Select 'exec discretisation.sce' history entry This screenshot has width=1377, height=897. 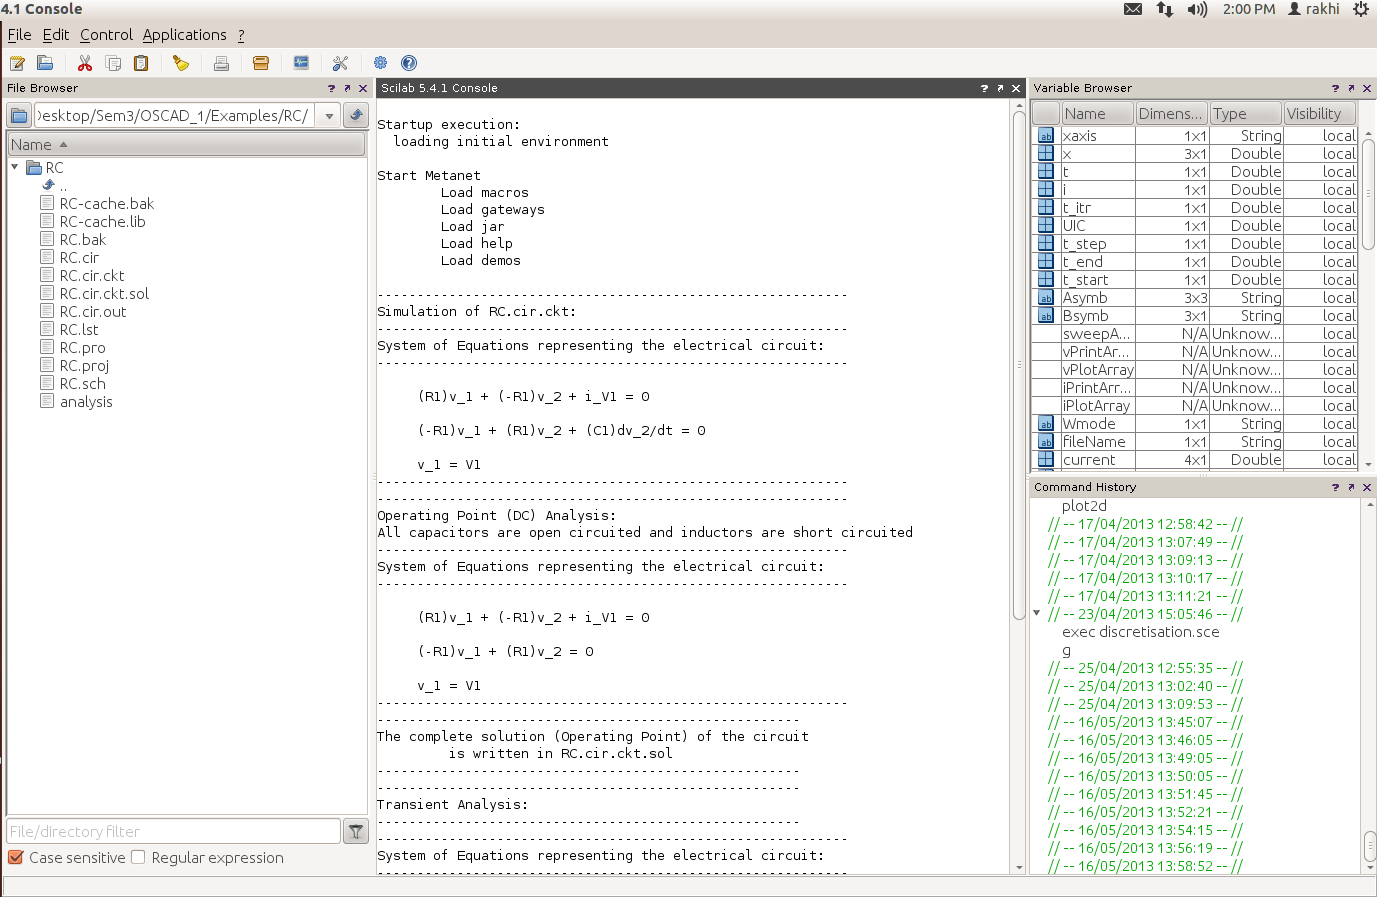[1140, 631]
